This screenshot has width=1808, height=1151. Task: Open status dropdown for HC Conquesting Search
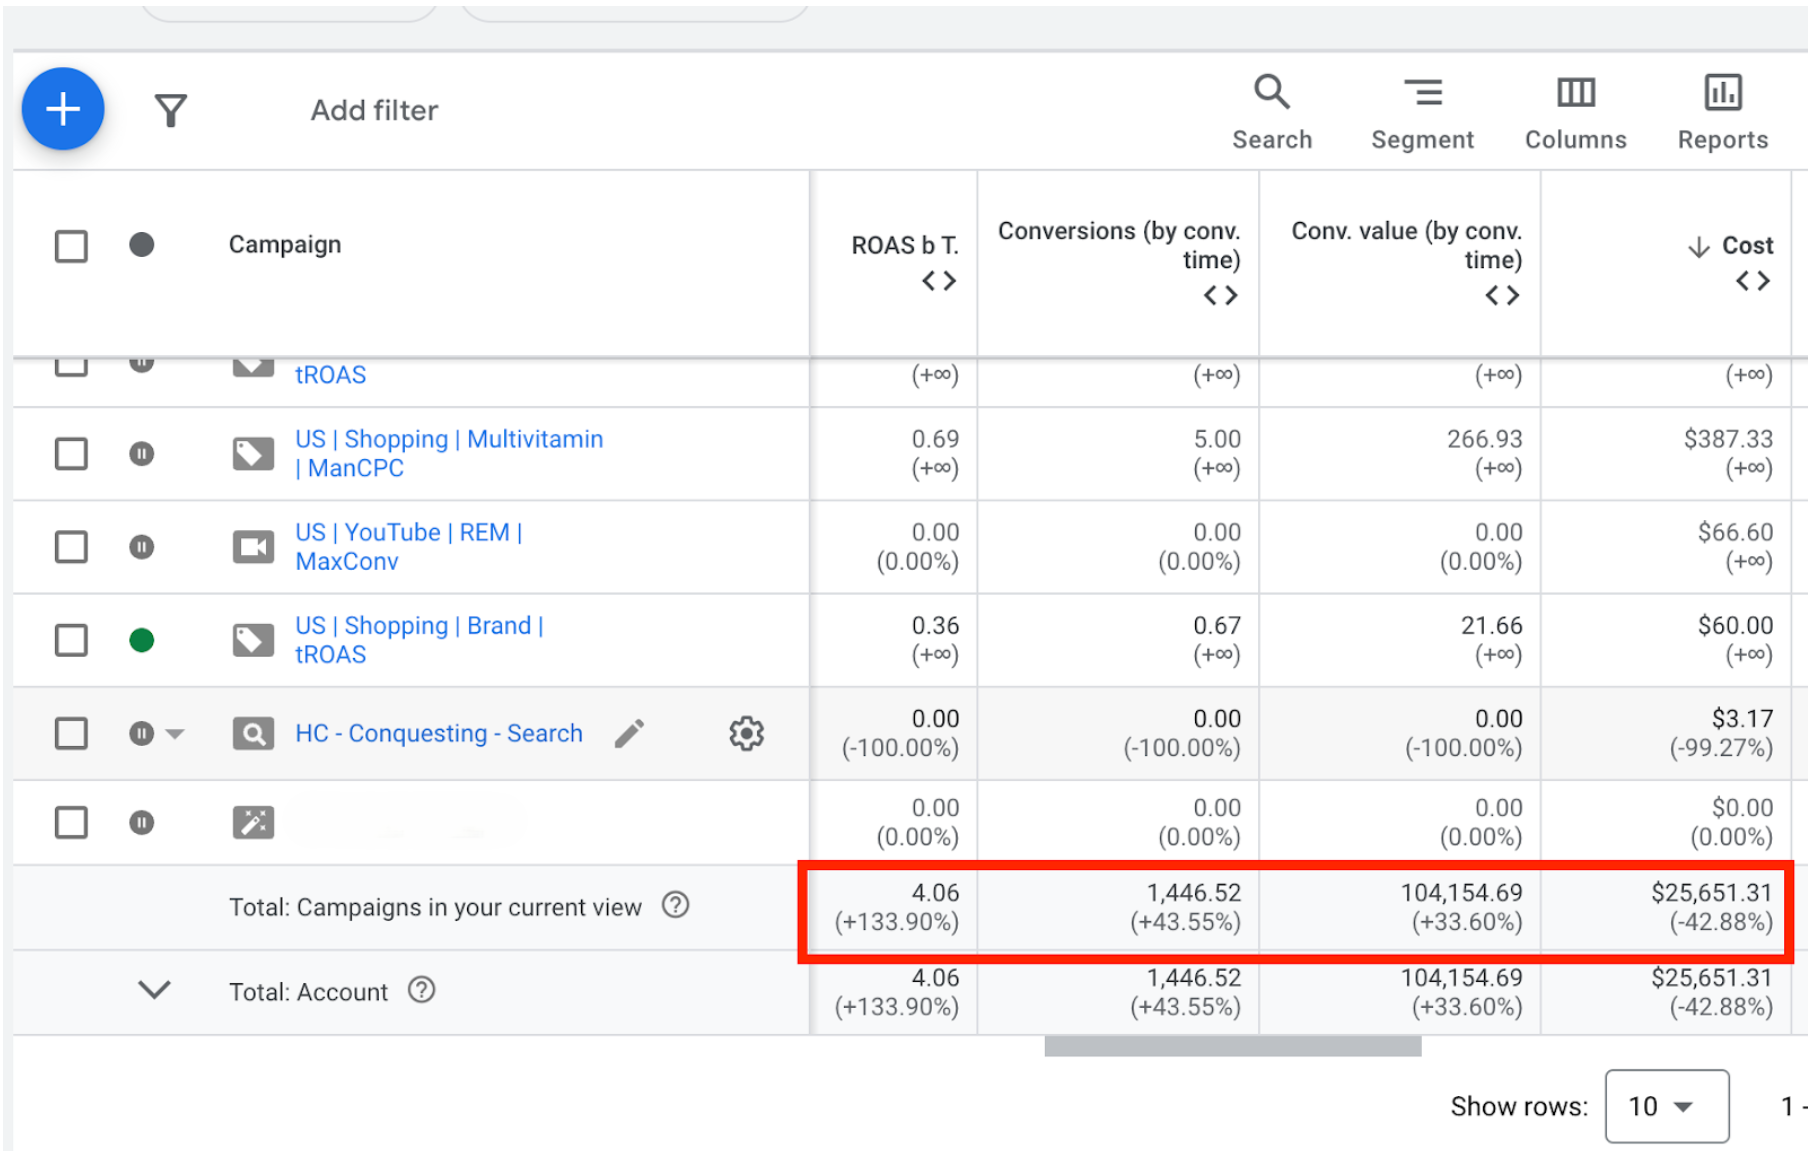175,734
